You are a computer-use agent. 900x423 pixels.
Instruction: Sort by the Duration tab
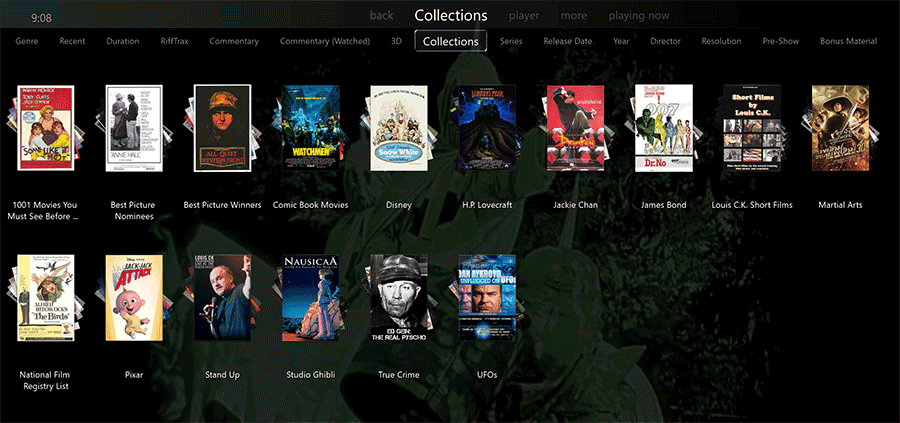coord(123,41)
